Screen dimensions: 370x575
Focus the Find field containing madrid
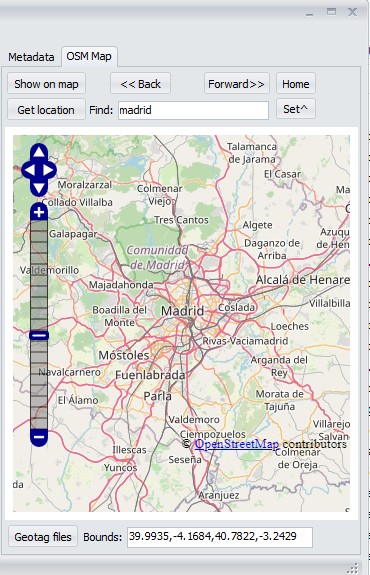(193, 110)
